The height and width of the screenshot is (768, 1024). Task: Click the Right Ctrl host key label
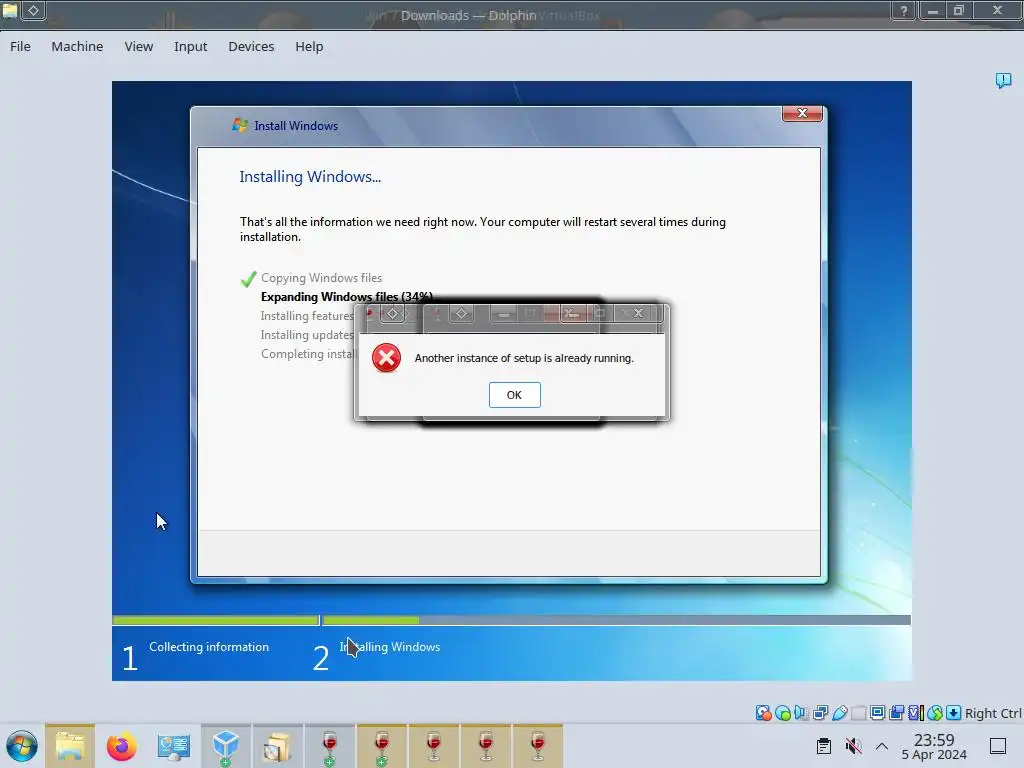(x=993, y=713)
